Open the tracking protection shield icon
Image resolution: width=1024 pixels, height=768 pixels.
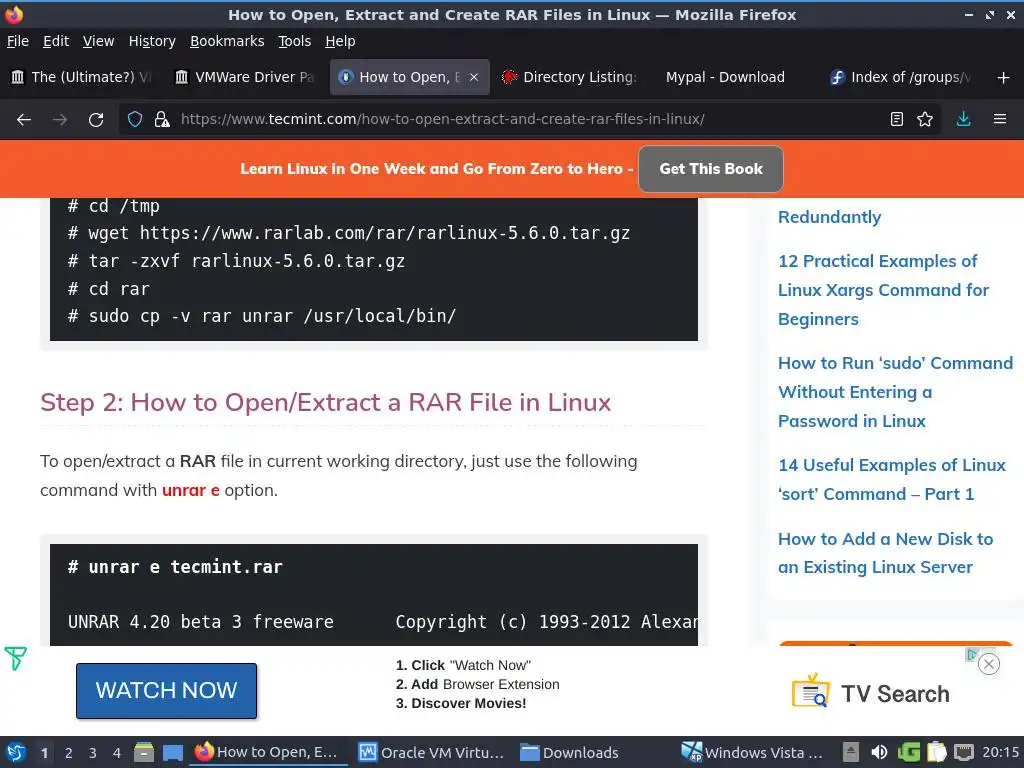pos(135,120)
